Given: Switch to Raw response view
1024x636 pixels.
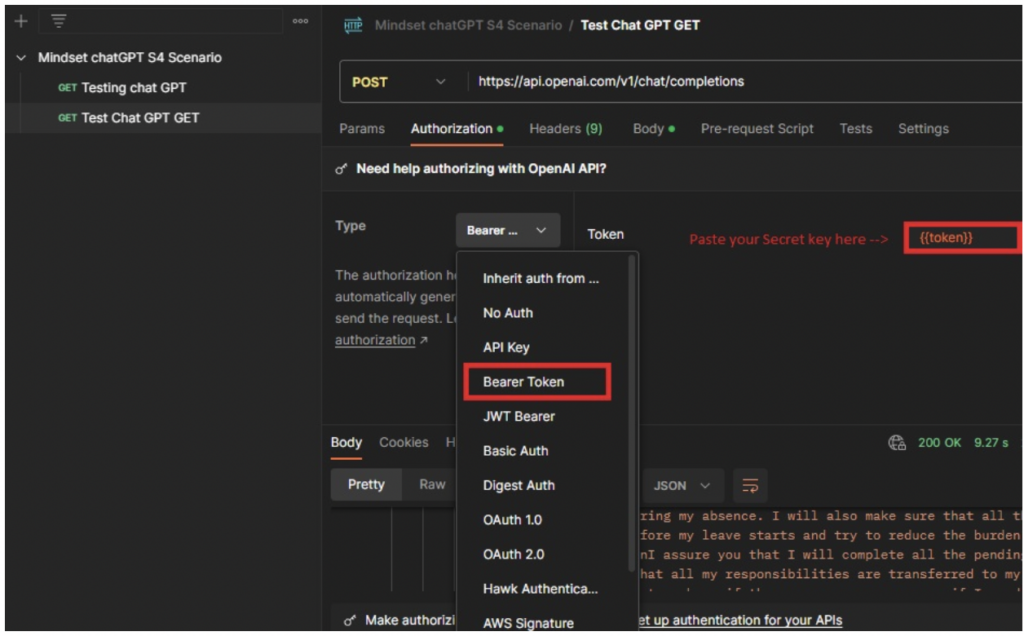Looking at the screenshot, I should click(432, 485).
